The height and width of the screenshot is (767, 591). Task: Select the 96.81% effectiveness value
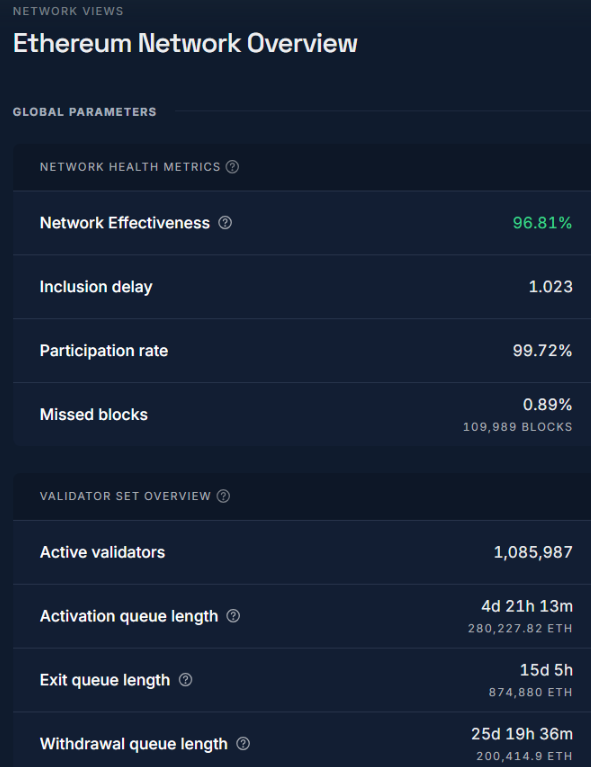click(x=542, y=223)
